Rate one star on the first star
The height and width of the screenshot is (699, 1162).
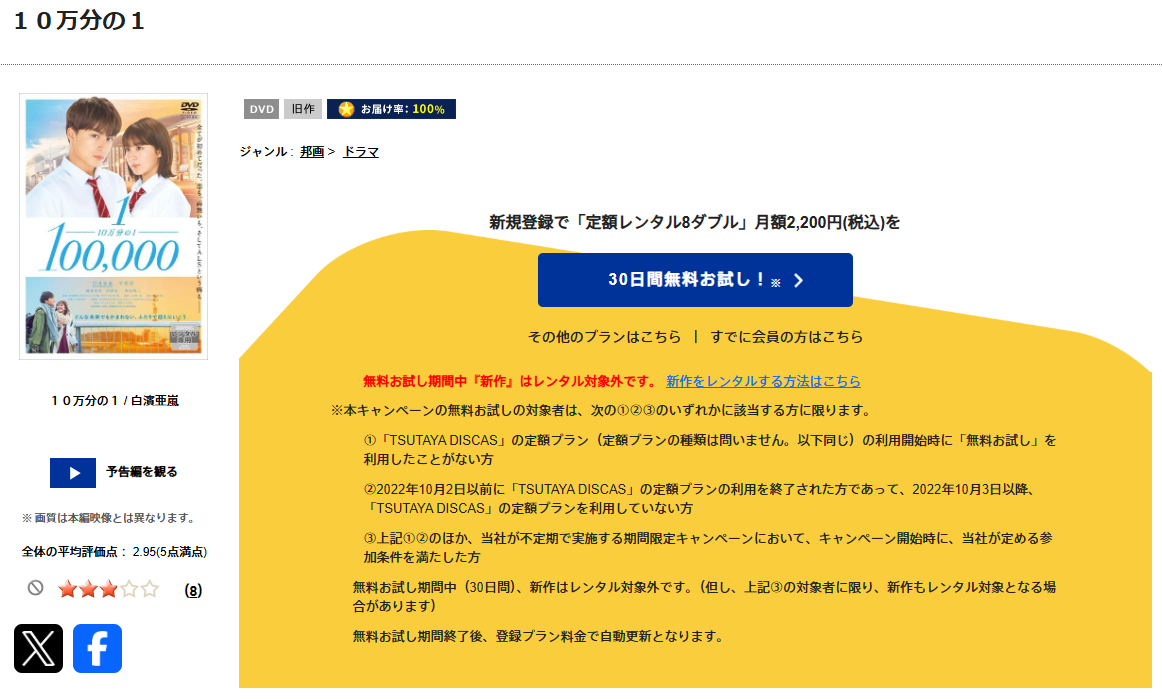pos(67,589)
